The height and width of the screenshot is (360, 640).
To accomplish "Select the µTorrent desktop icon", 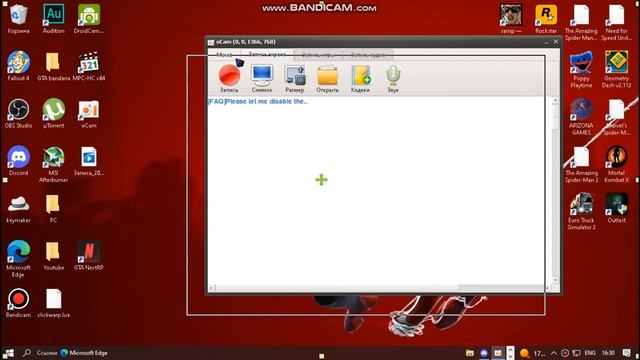I will 53,113.
